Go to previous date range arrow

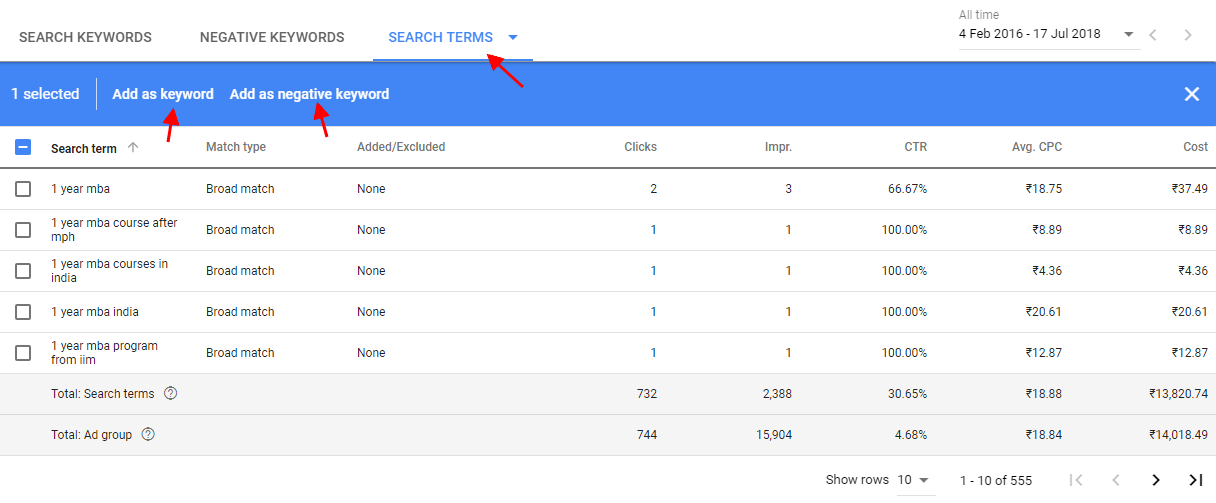coord(1153,35)
